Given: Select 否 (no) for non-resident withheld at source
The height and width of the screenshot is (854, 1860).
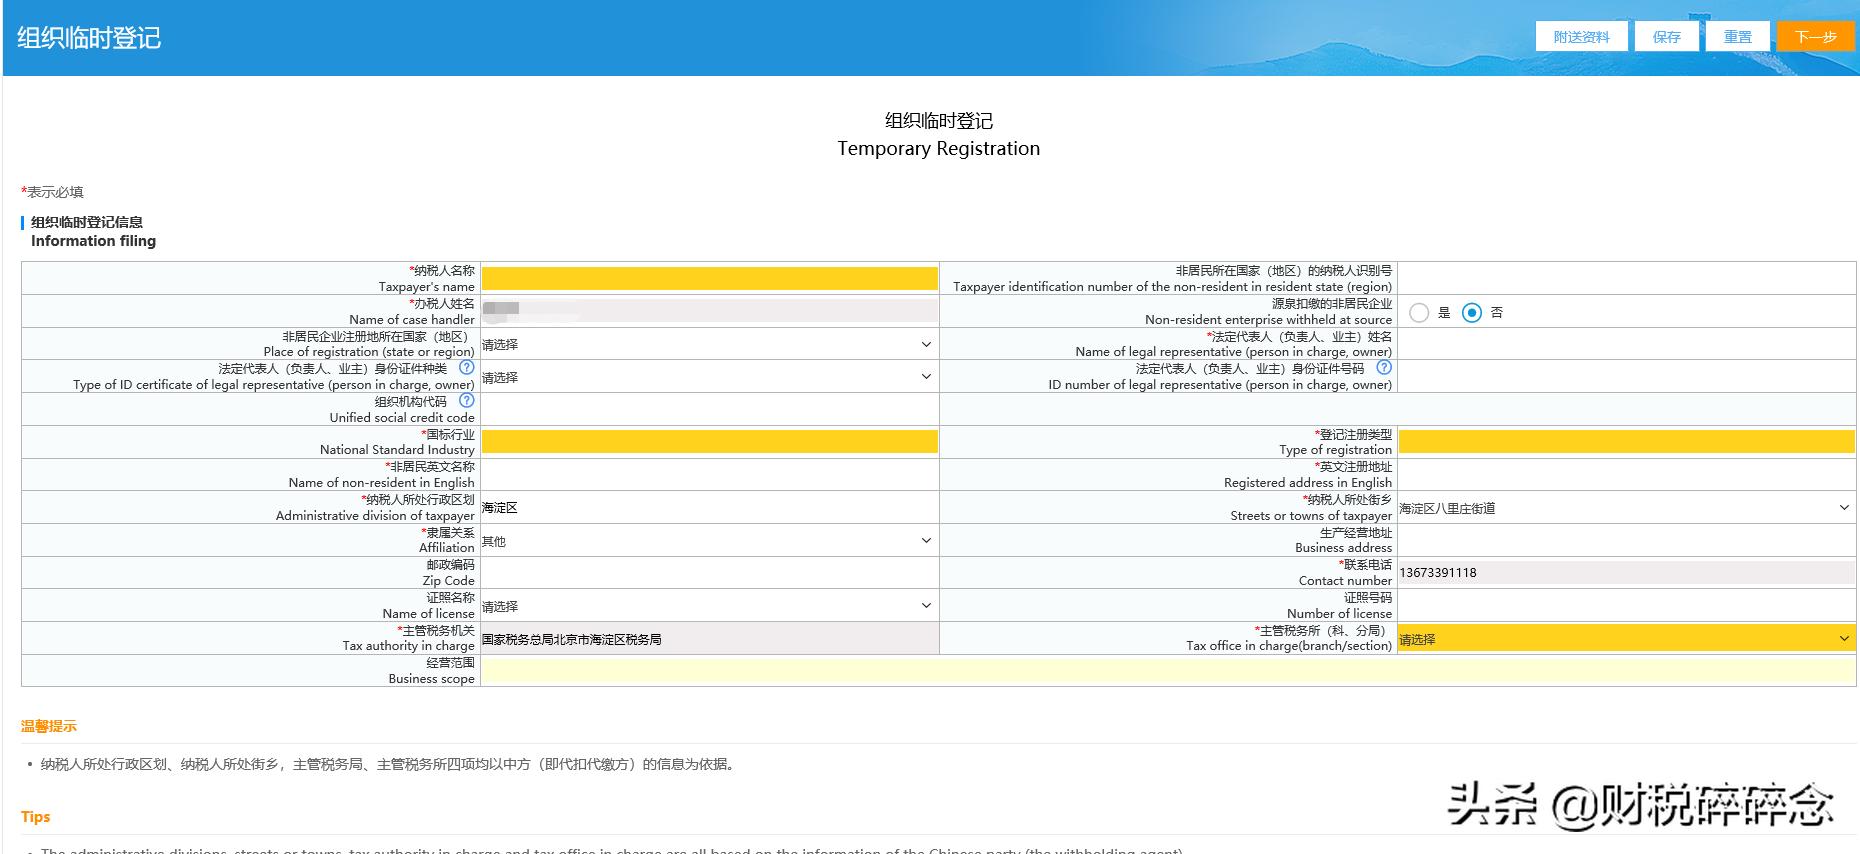Looking at the screenshot, I should (x=1471, y=313).
